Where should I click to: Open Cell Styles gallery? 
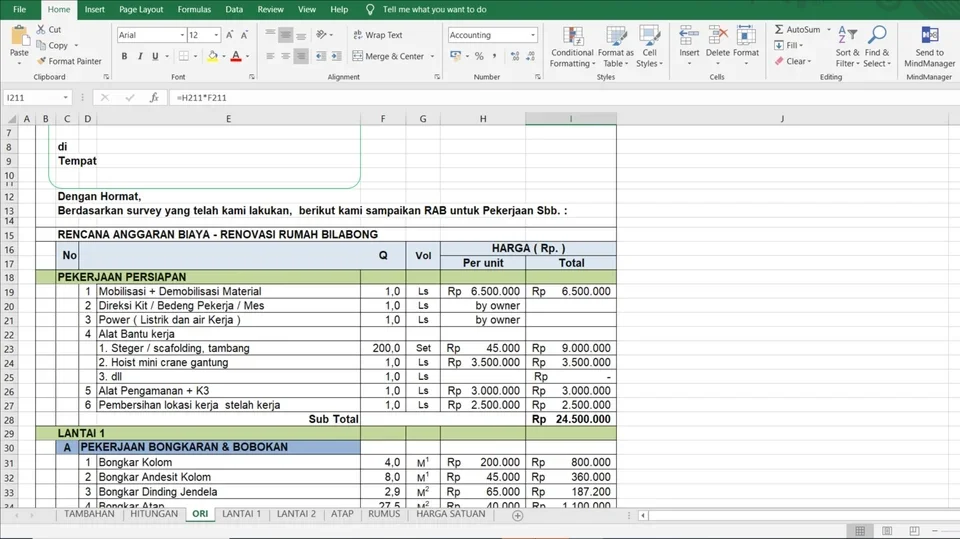click(649, 47)
